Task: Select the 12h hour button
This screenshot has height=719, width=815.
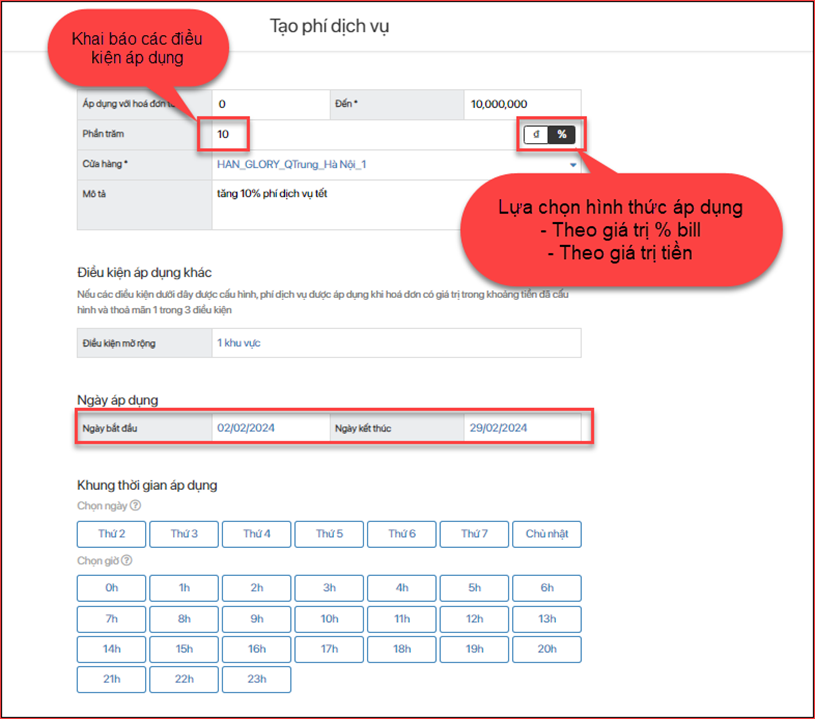Action: pos(474,619)
